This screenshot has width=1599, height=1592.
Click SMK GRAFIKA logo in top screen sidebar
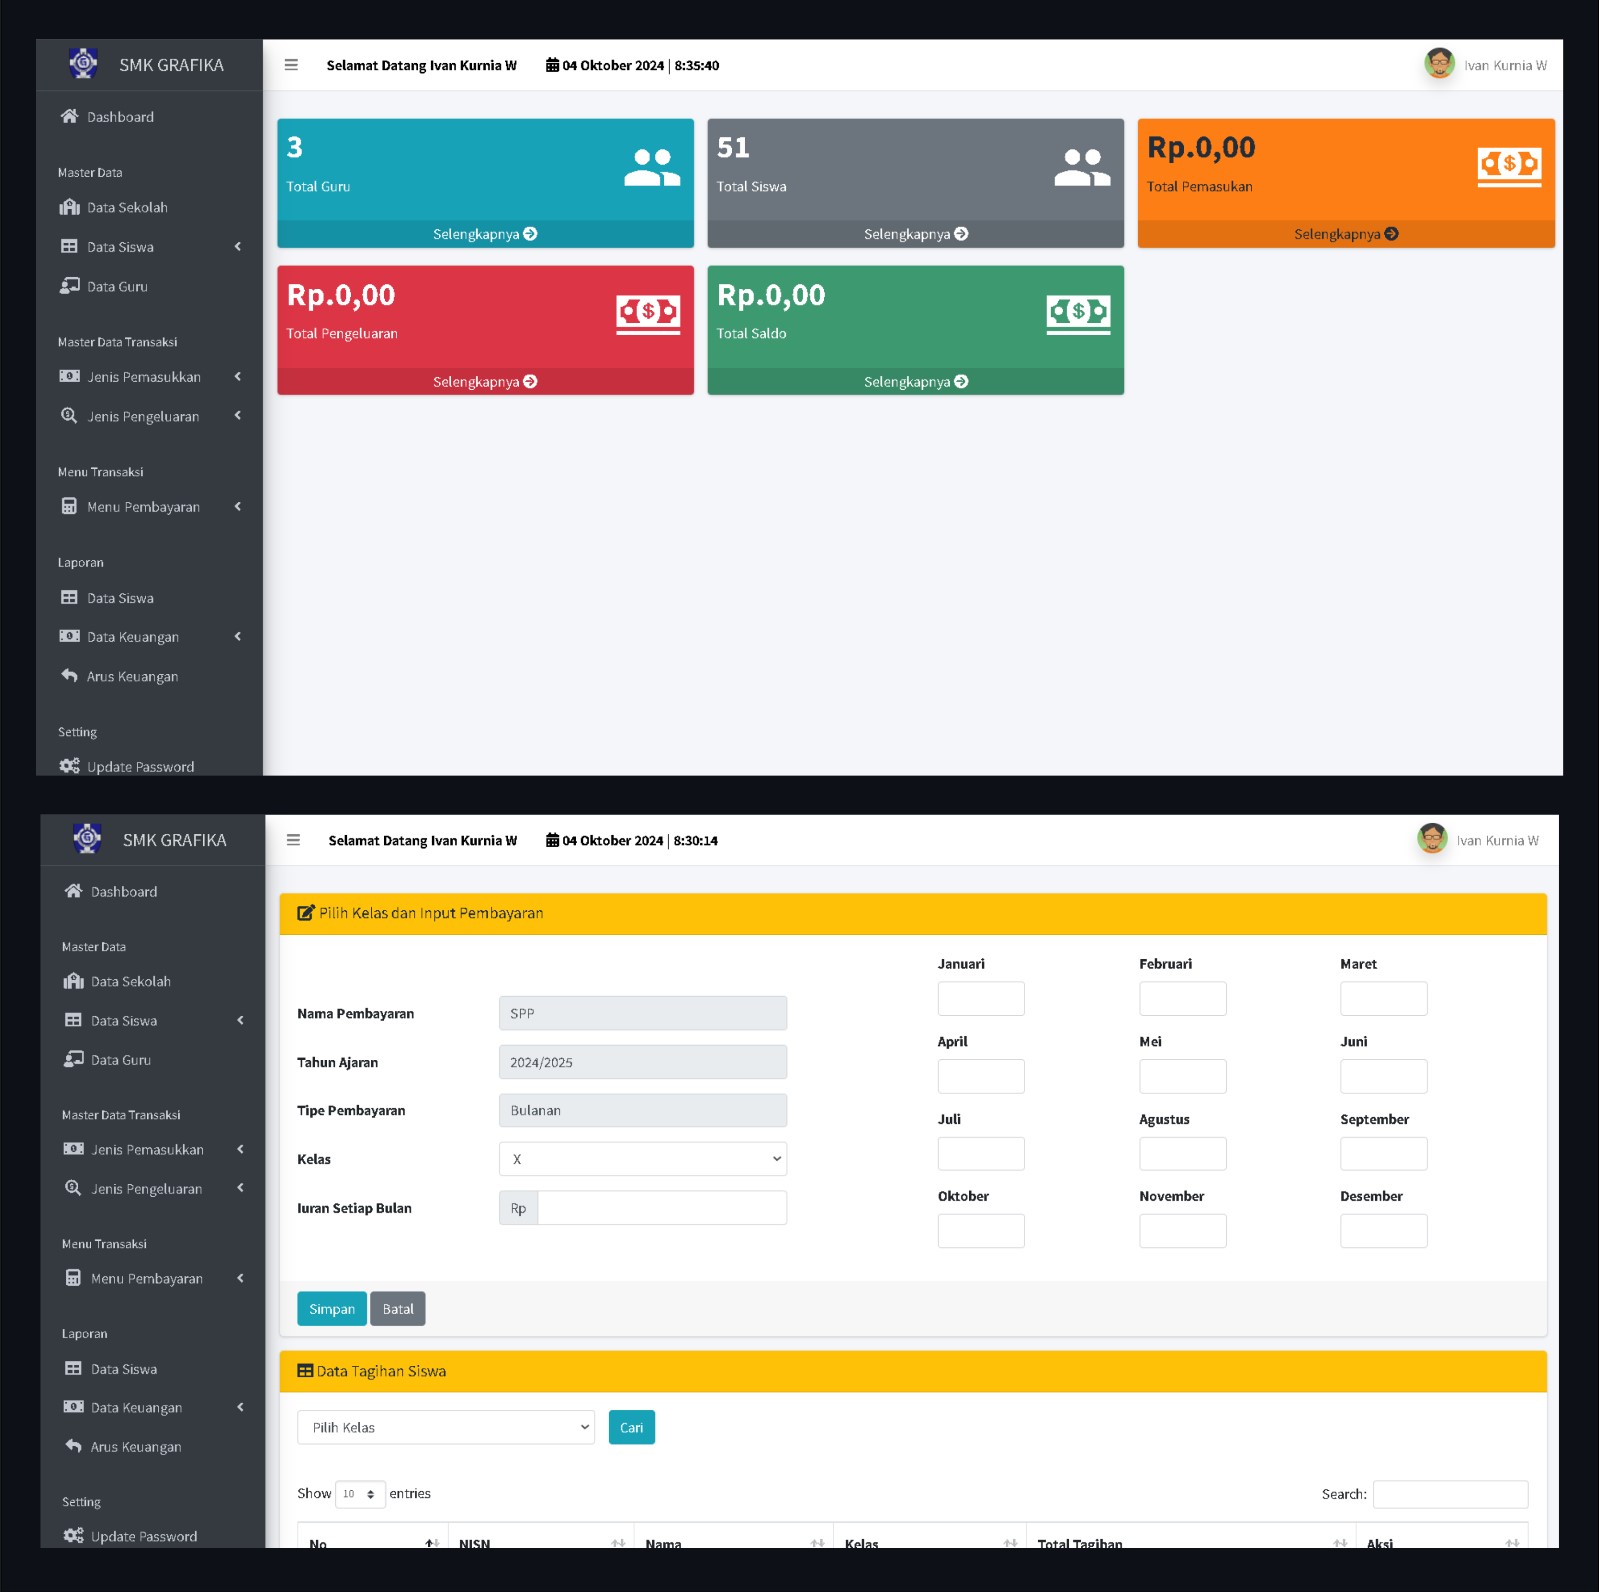(x=84, y=63)
